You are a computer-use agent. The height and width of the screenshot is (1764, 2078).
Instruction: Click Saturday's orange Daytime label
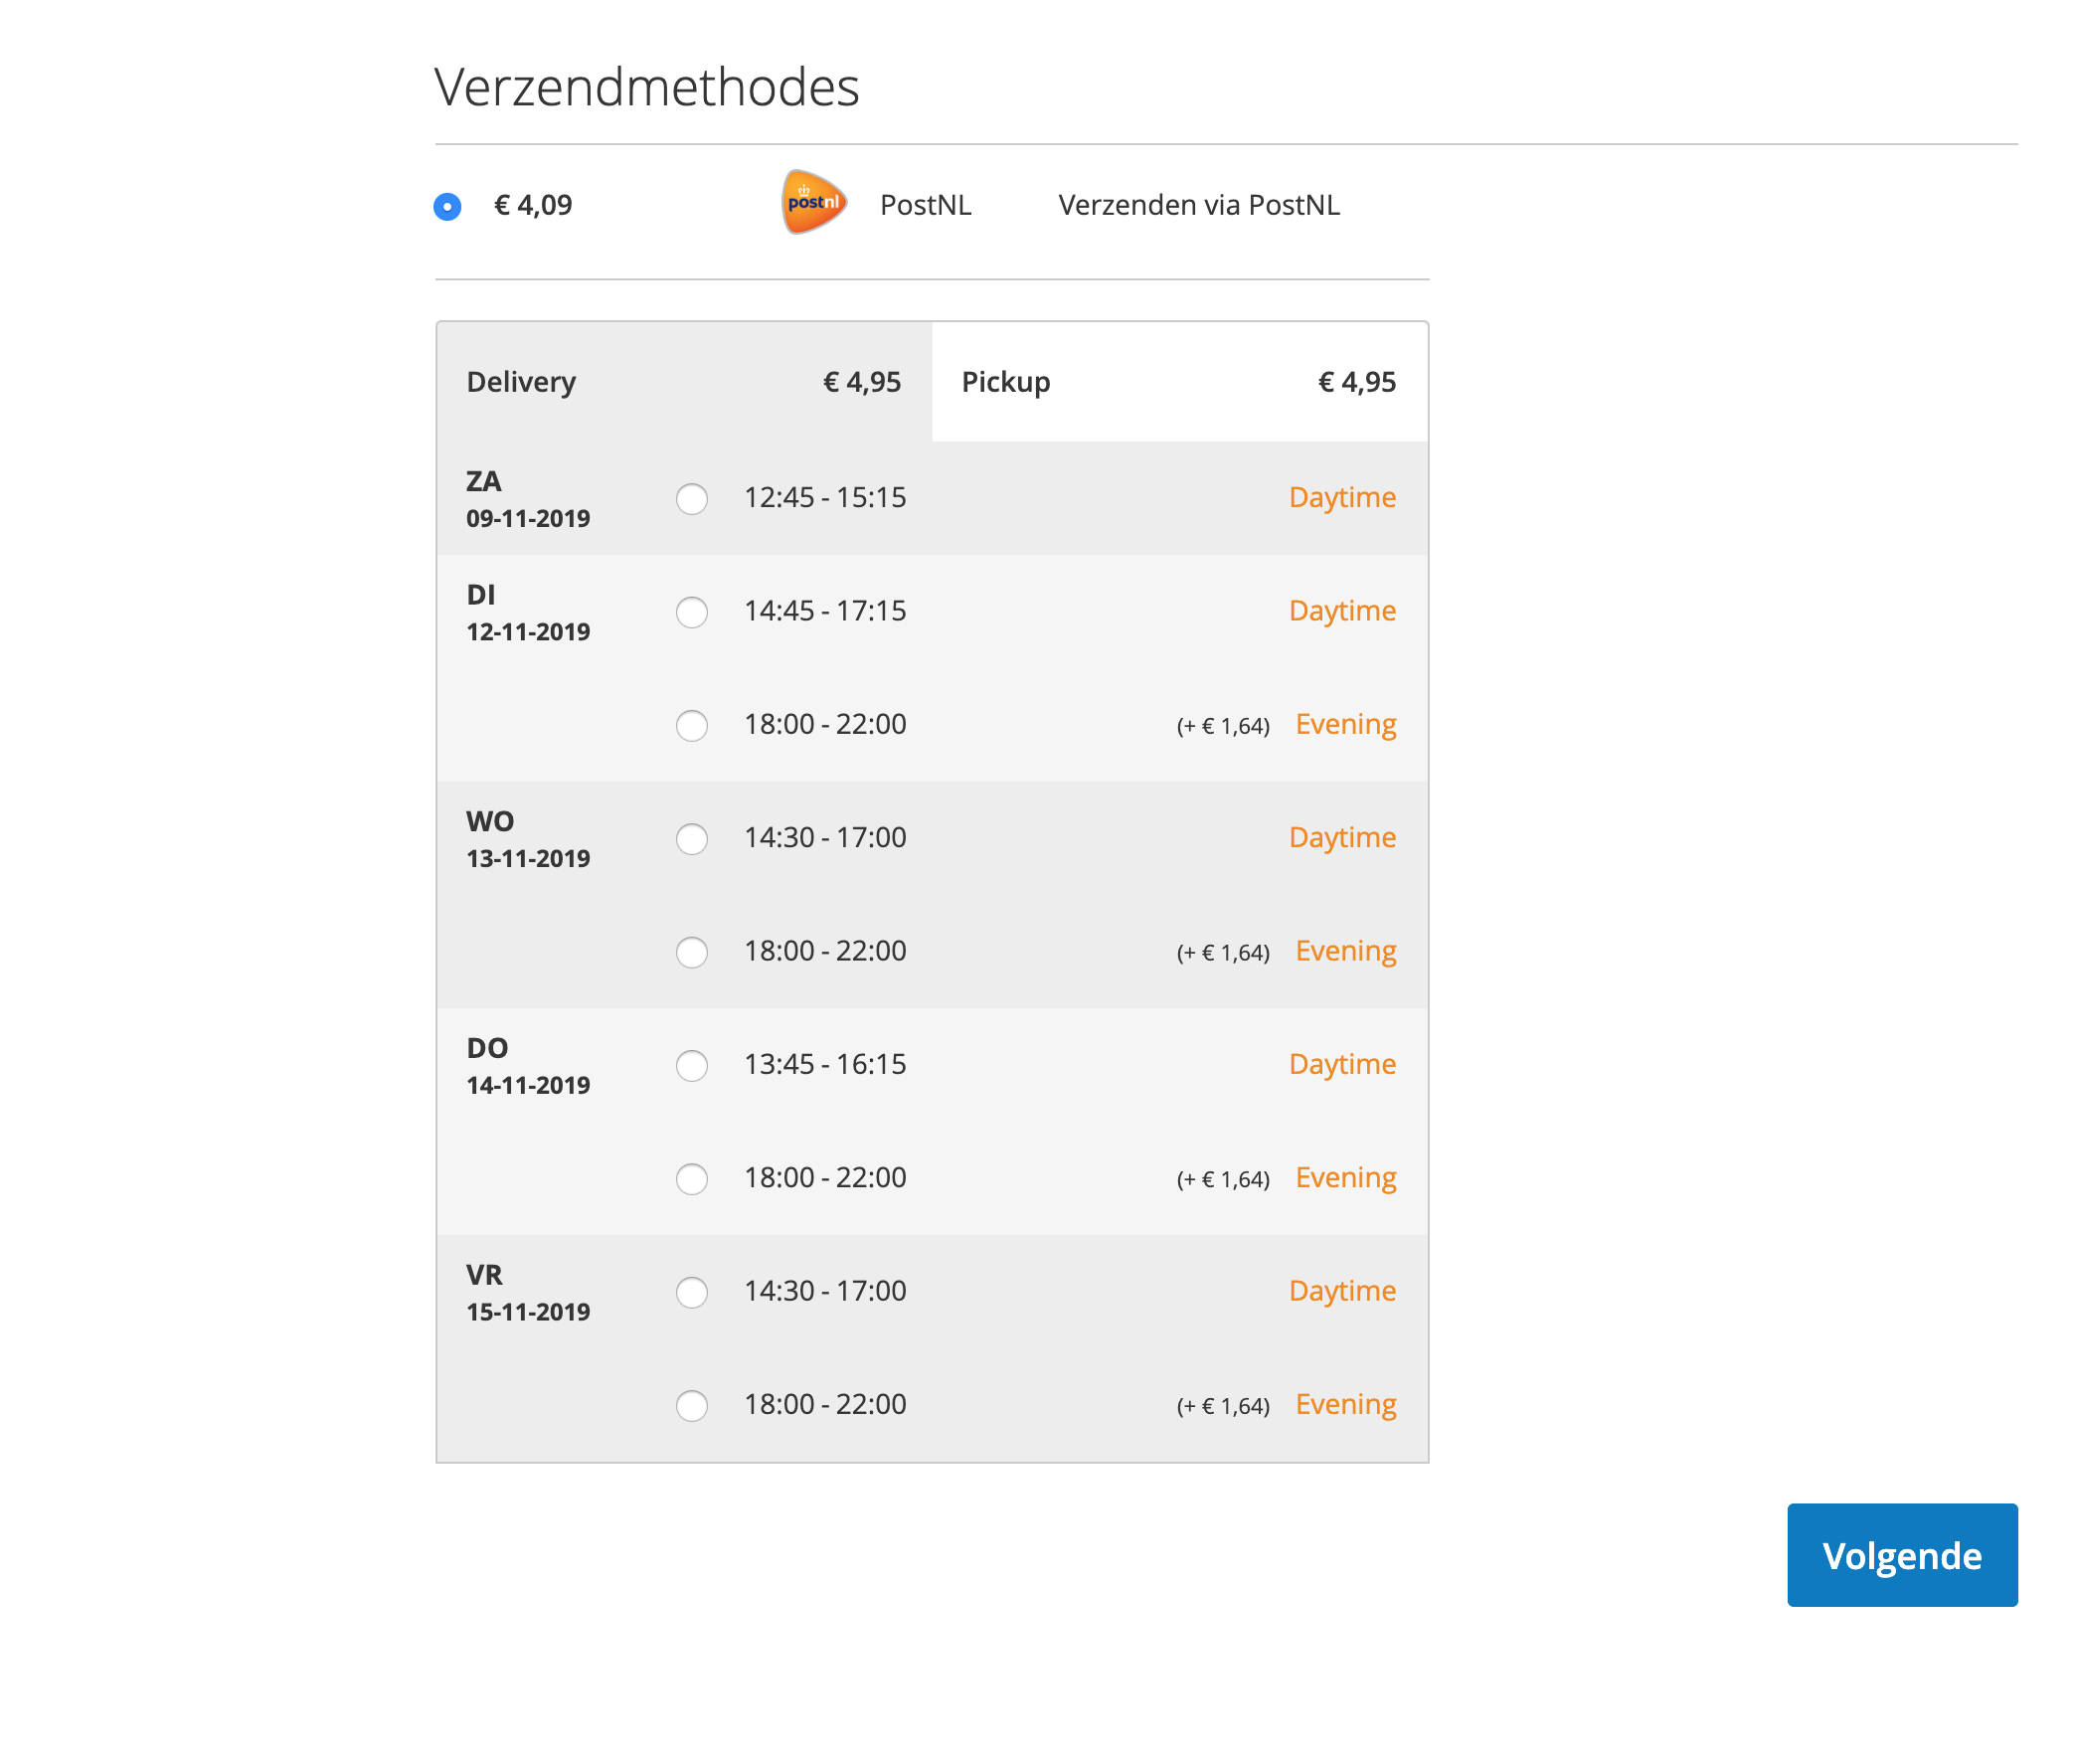click(x=1342, y=497)
